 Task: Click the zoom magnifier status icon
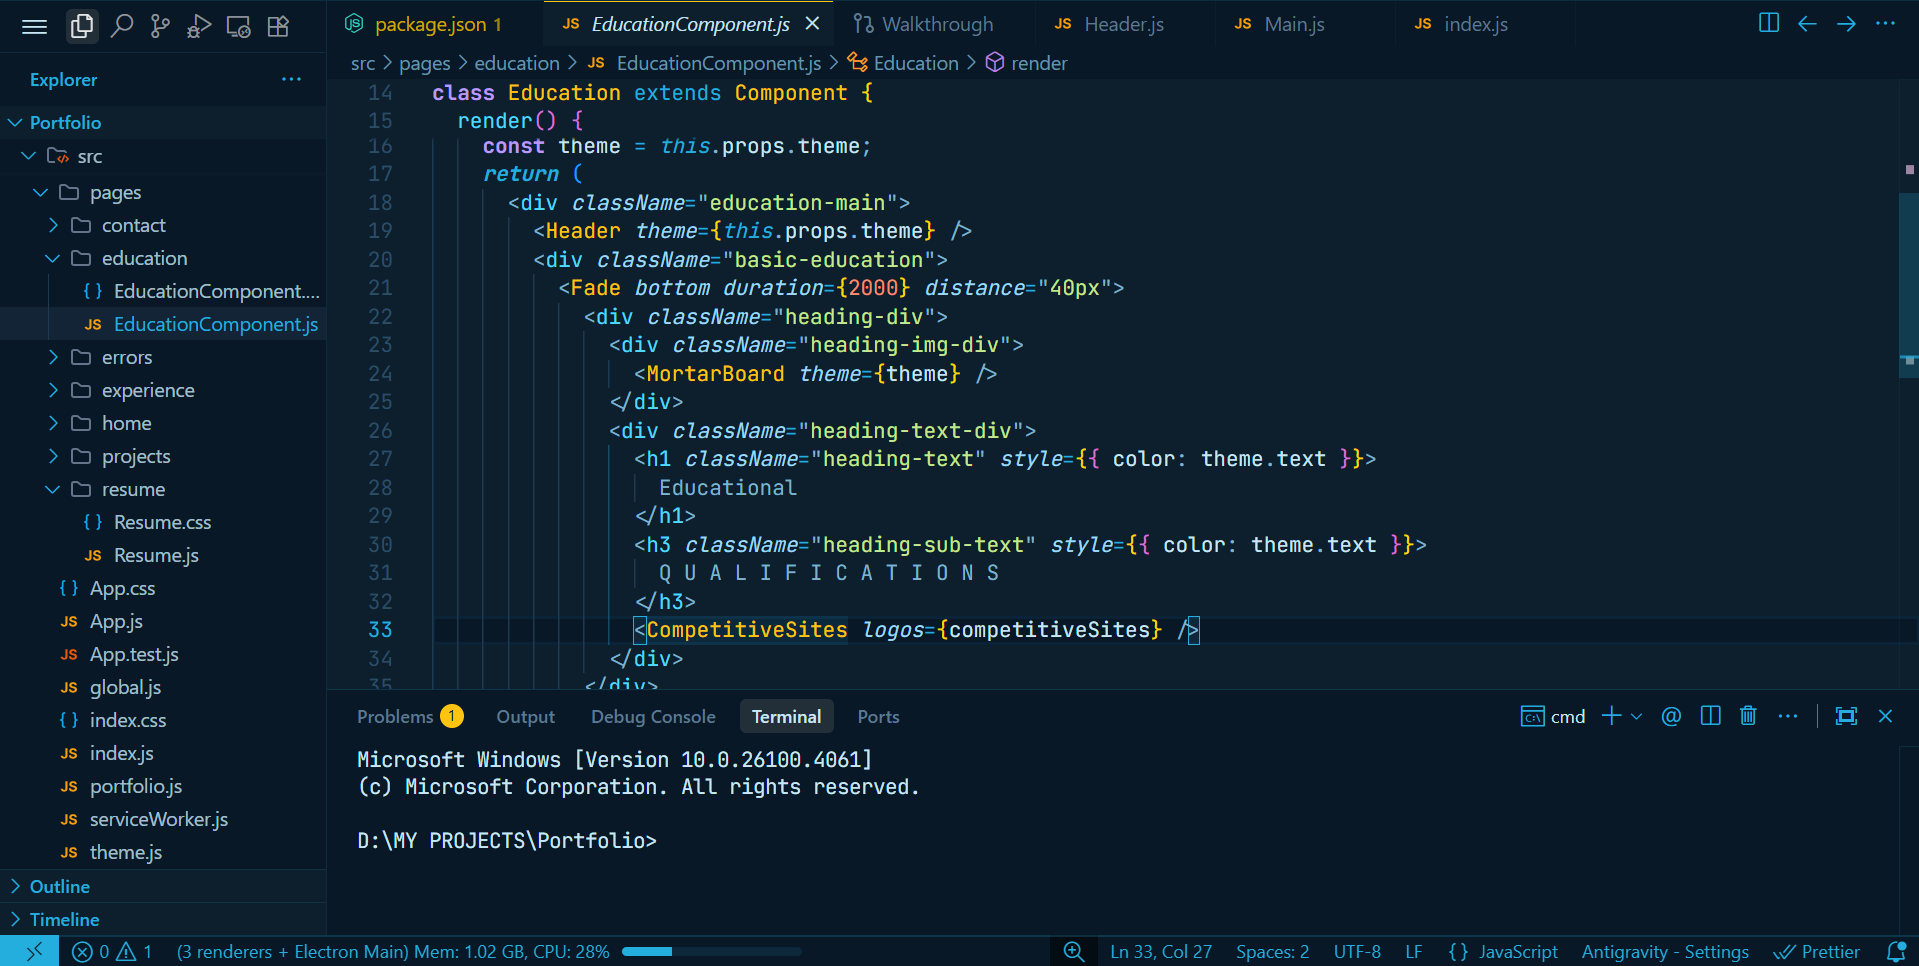pos(1074,951)
